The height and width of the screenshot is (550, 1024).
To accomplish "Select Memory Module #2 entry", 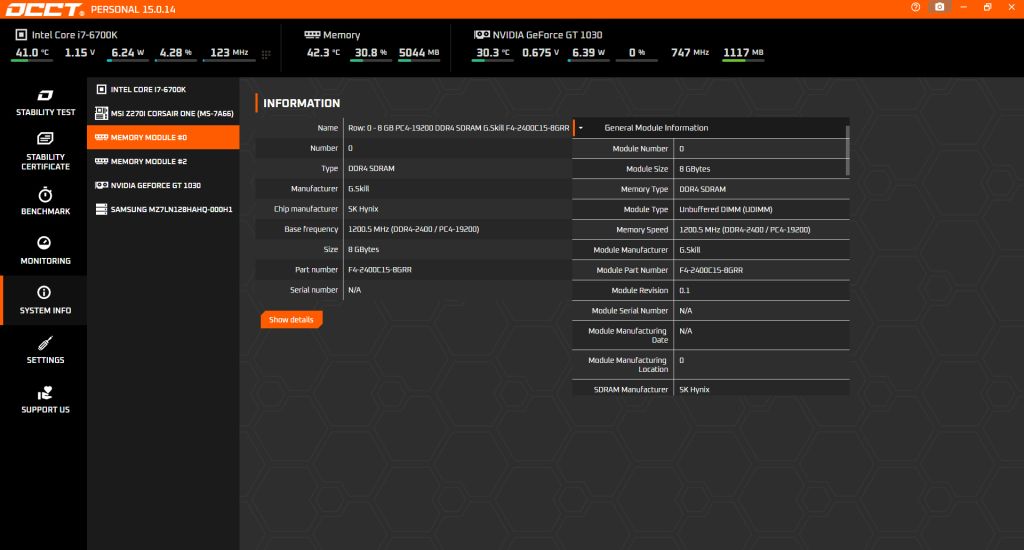I will point(163,161).
